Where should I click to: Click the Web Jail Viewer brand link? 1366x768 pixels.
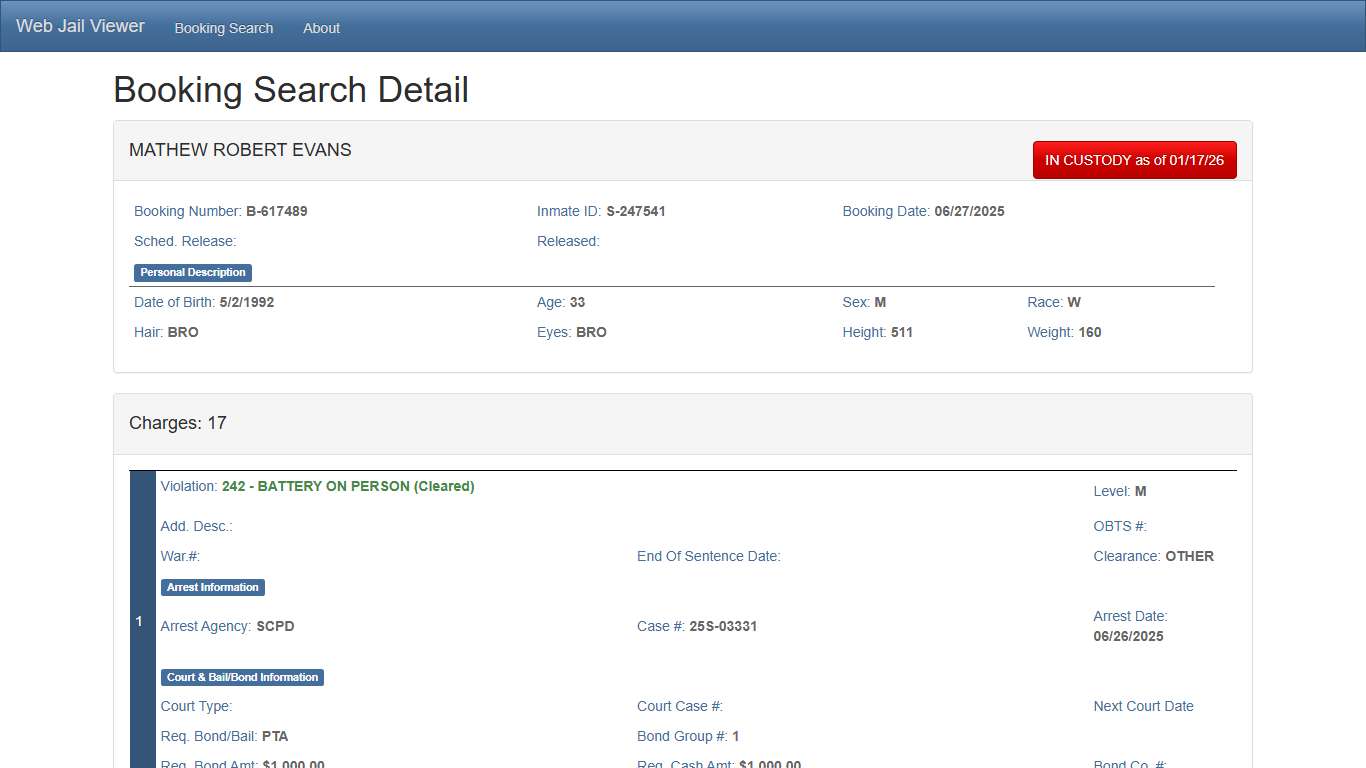(x=80, y=26)
